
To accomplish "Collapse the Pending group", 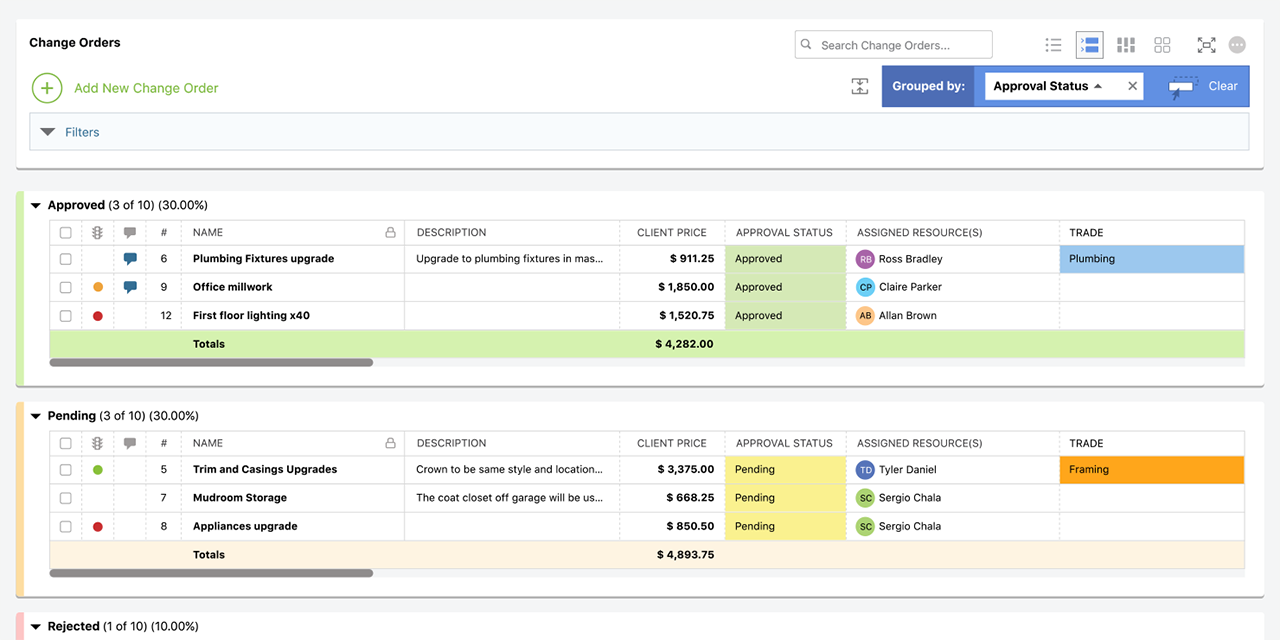I will tap(36, 417).
